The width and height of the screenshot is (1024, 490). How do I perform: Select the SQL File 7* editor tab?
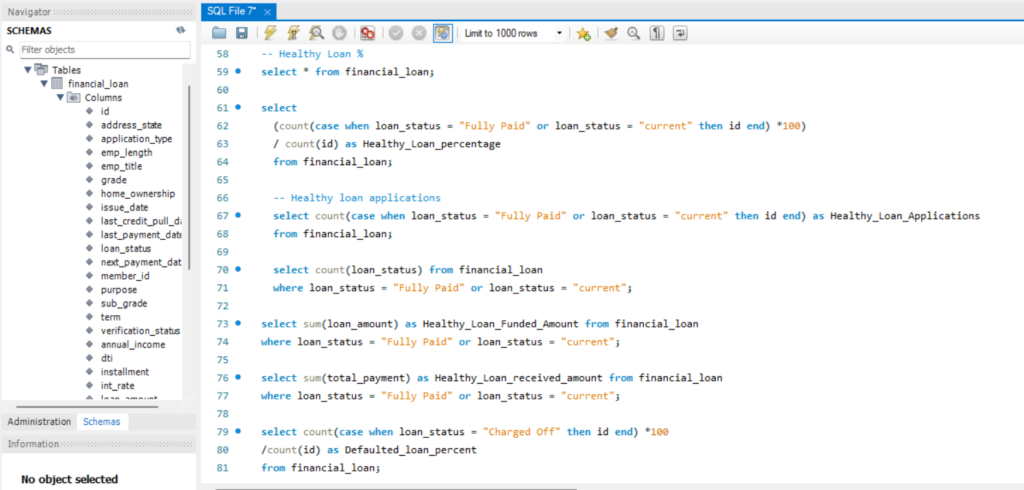tap(231, 12)
